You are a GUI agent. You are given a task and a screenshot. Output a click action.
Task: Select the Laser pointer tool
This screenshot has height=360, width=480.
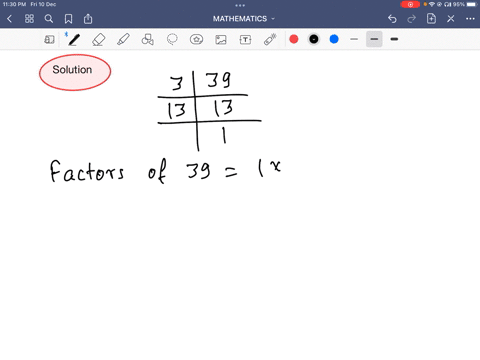[x=270, y=39]
